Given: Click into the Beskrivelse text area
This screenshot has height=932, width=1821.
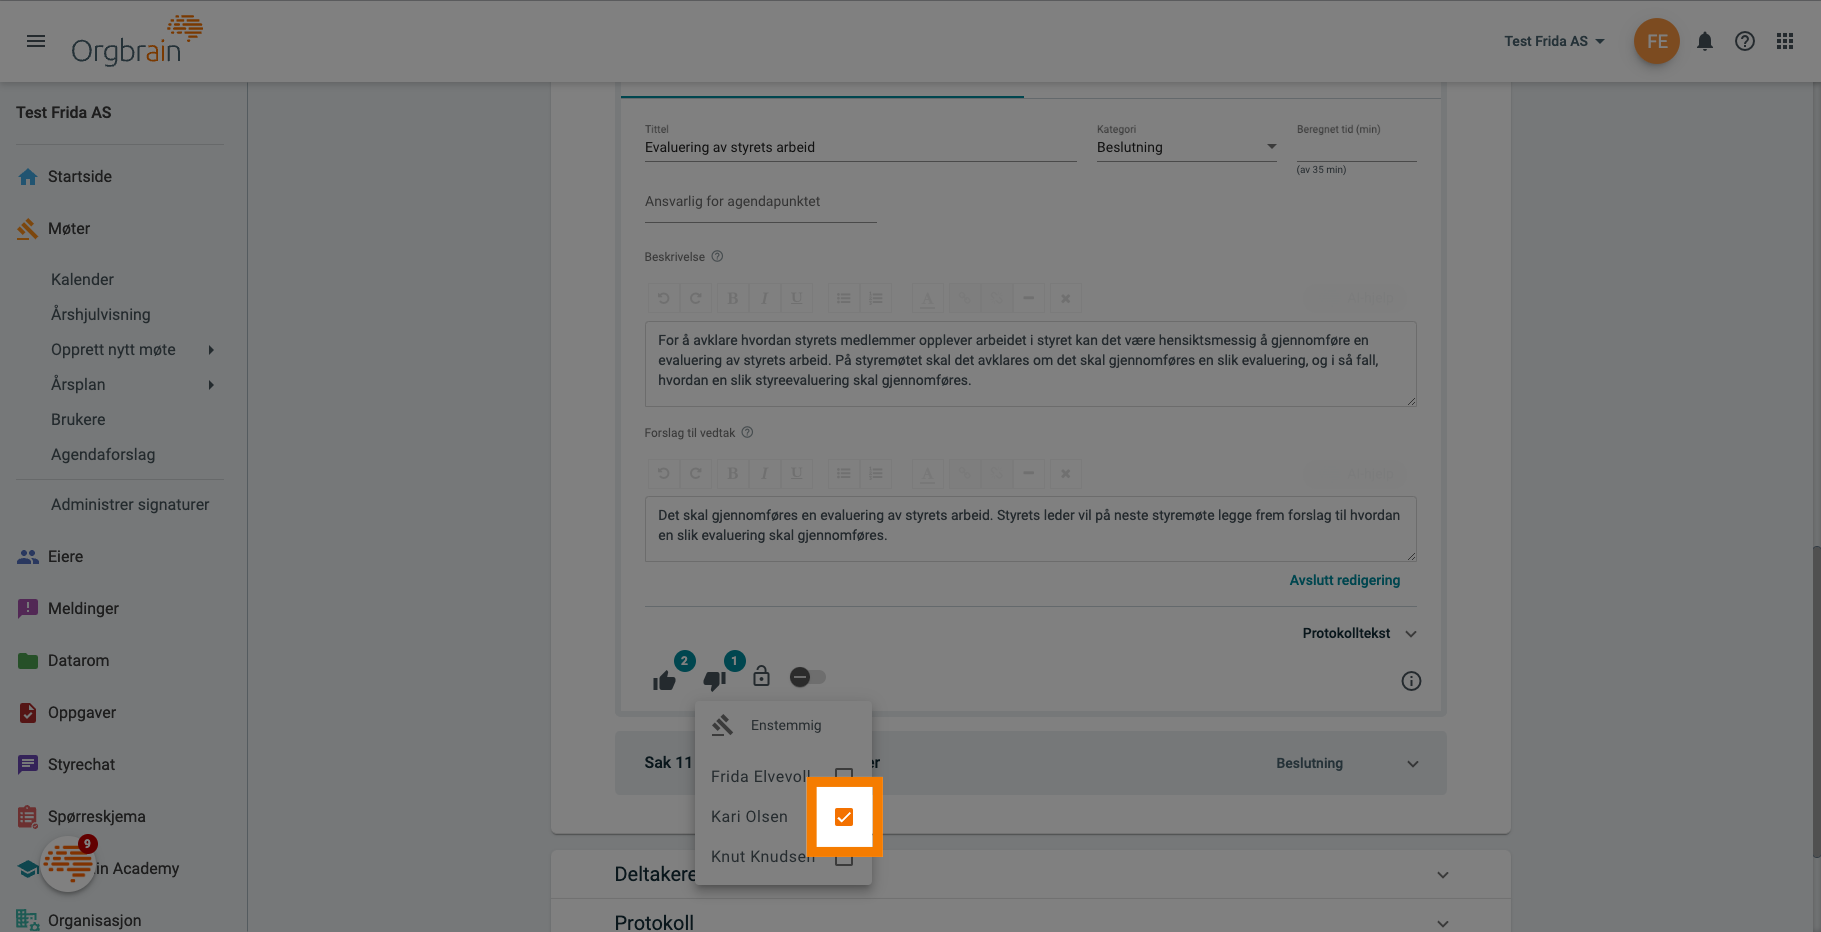Looking at the screenshot, I should click(x=1030, y=363).
